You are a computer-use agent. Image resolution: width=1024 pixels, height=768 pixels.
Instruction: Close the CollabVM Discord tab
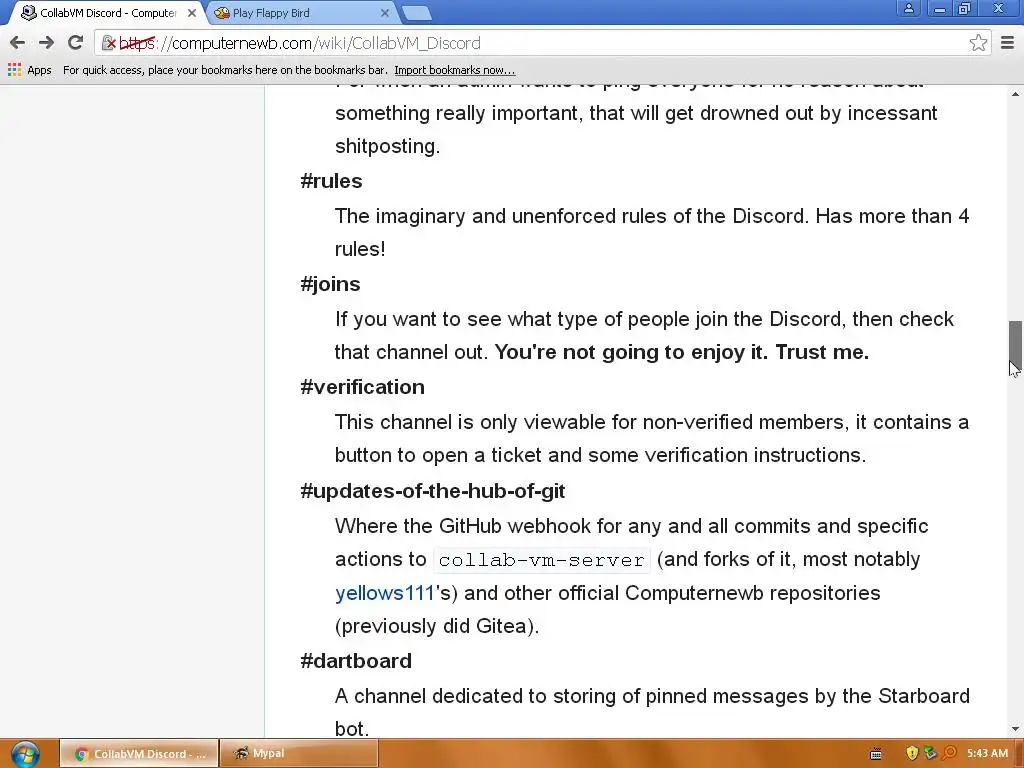[191, 13]
